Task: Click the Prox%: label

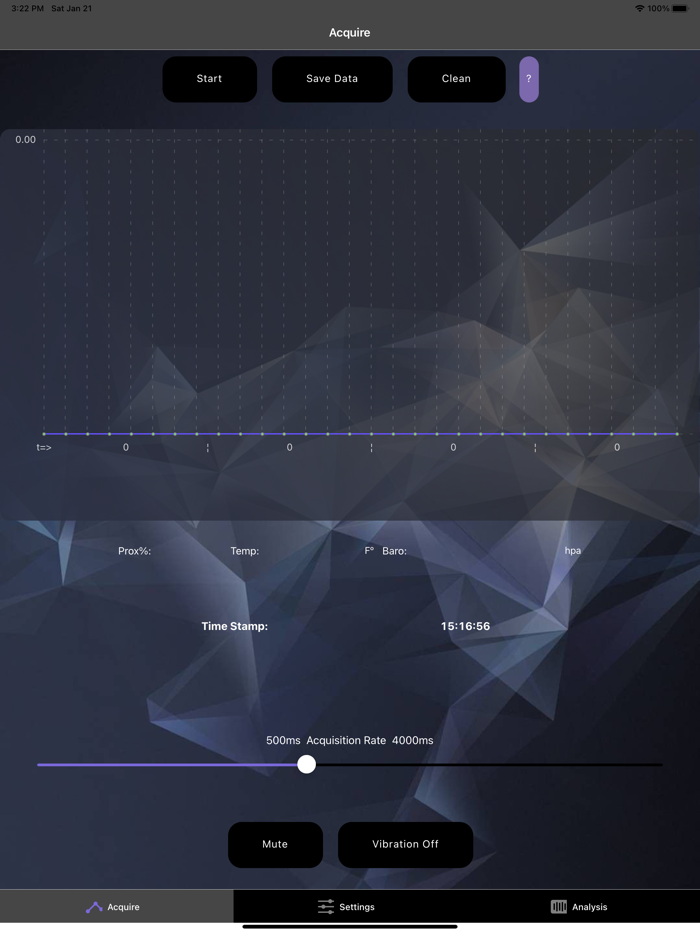Action: click(x=135, y=551)
